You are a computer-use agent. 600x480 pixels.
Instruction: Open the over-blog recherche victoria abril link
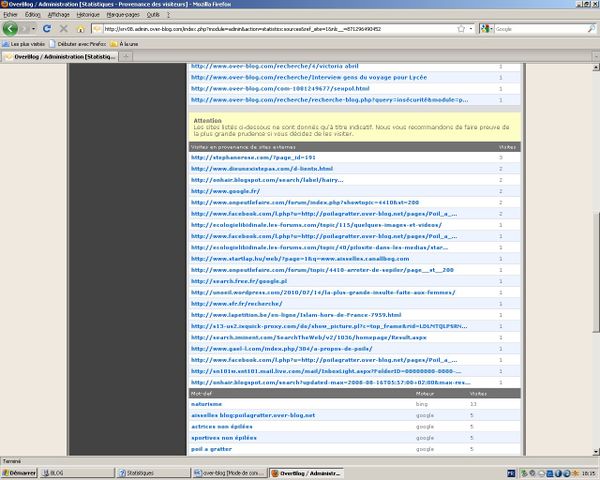pyautogui.click(x=275, y=66)
